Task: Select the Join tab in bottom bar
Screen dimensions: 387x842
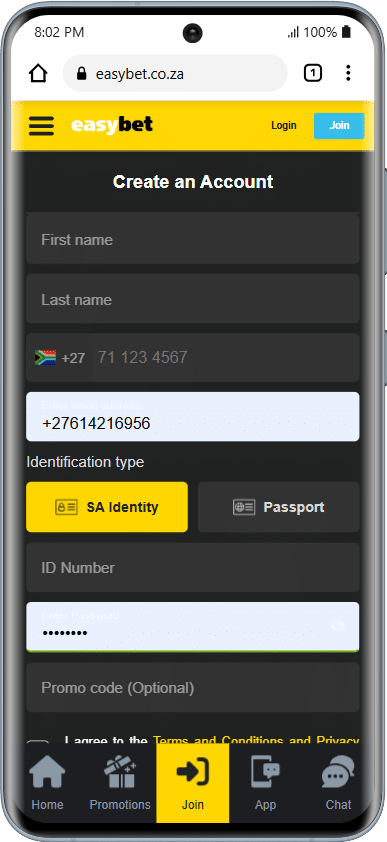Action: pos(193,783)
